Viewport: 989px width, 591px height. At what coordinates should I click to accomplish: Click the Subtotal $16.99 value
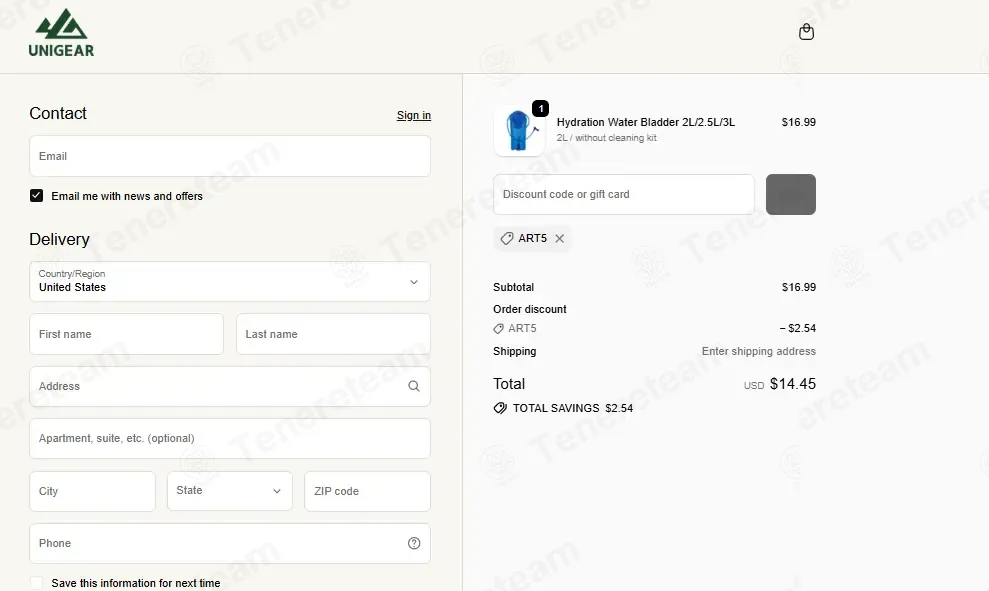[799, 287]
